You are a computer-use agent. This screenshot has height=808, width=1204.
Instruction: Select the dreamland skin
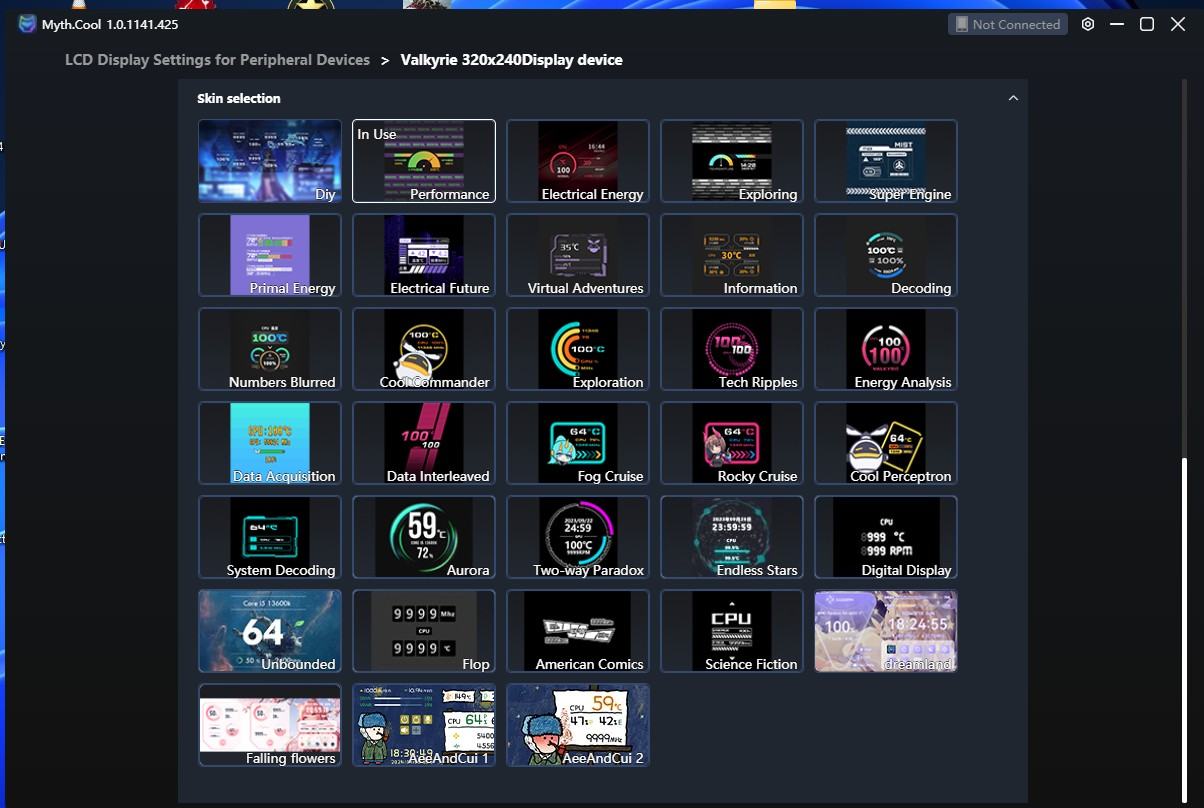(x=885, y=631)
